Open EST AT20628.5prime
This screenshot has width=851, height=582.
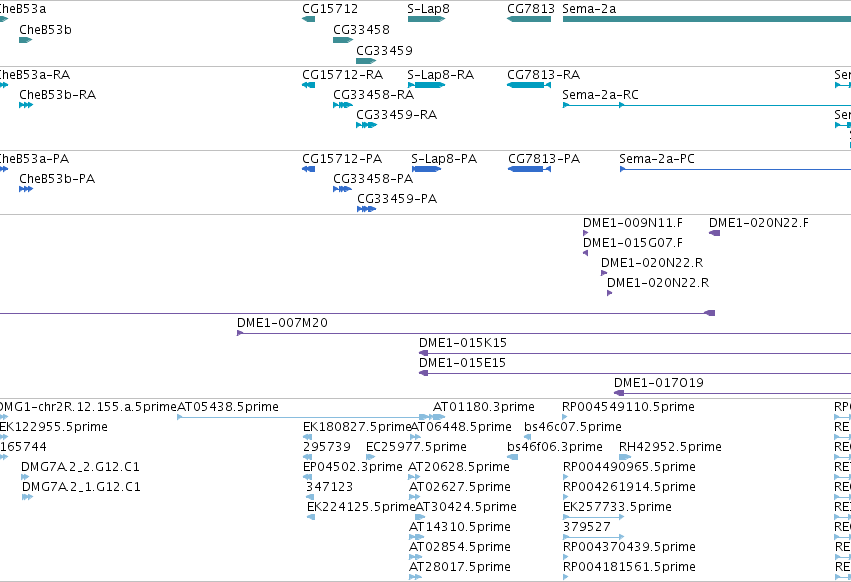[x=459, y=467]
